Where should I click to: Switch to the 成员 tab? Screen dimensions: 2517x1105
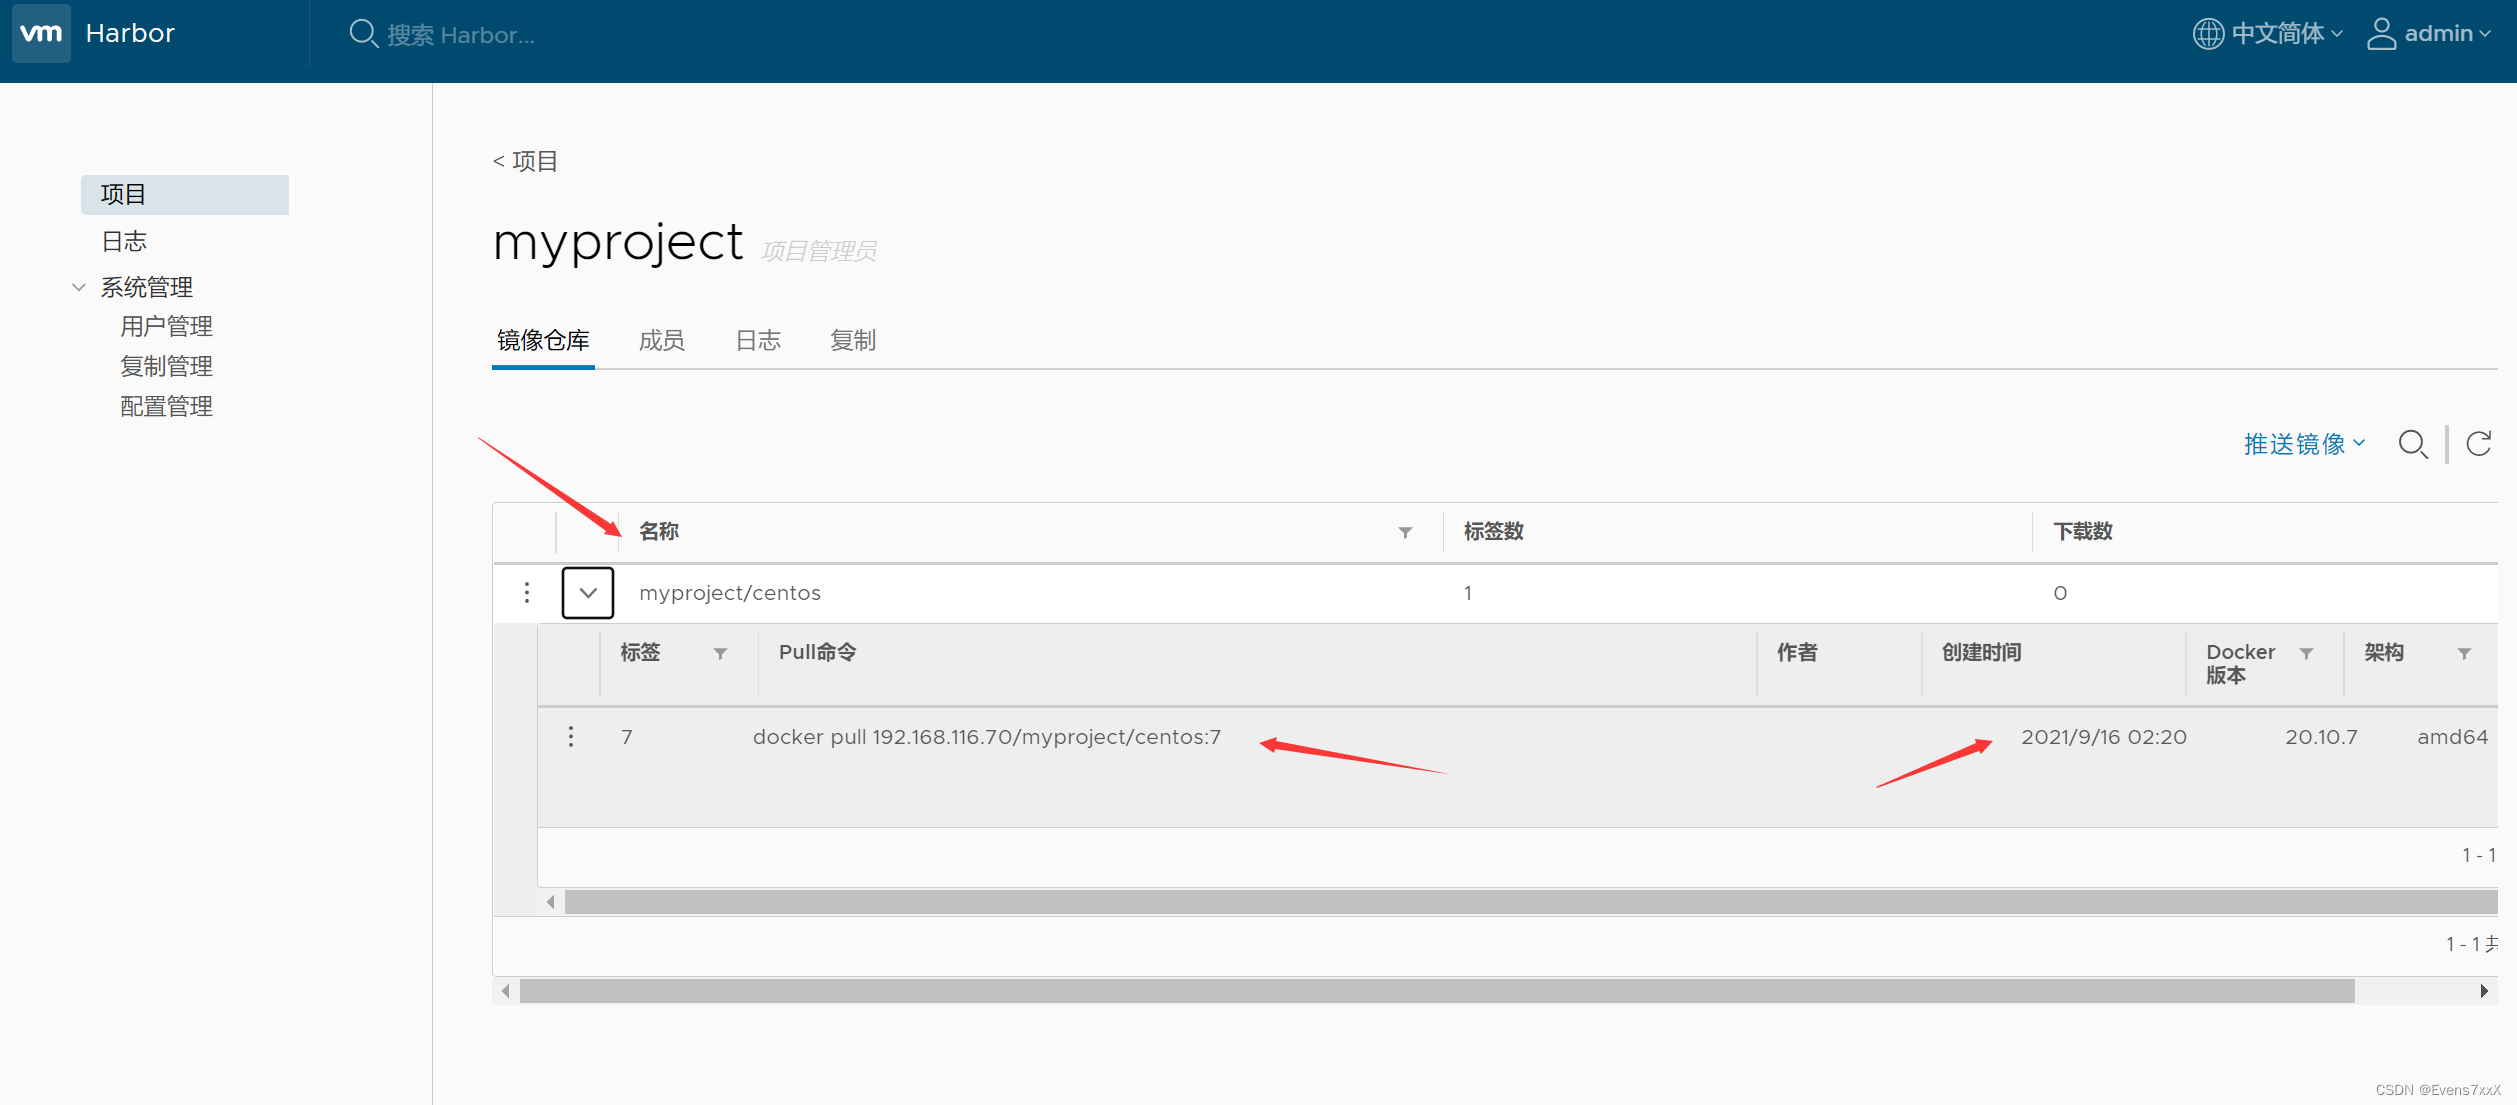661,341
